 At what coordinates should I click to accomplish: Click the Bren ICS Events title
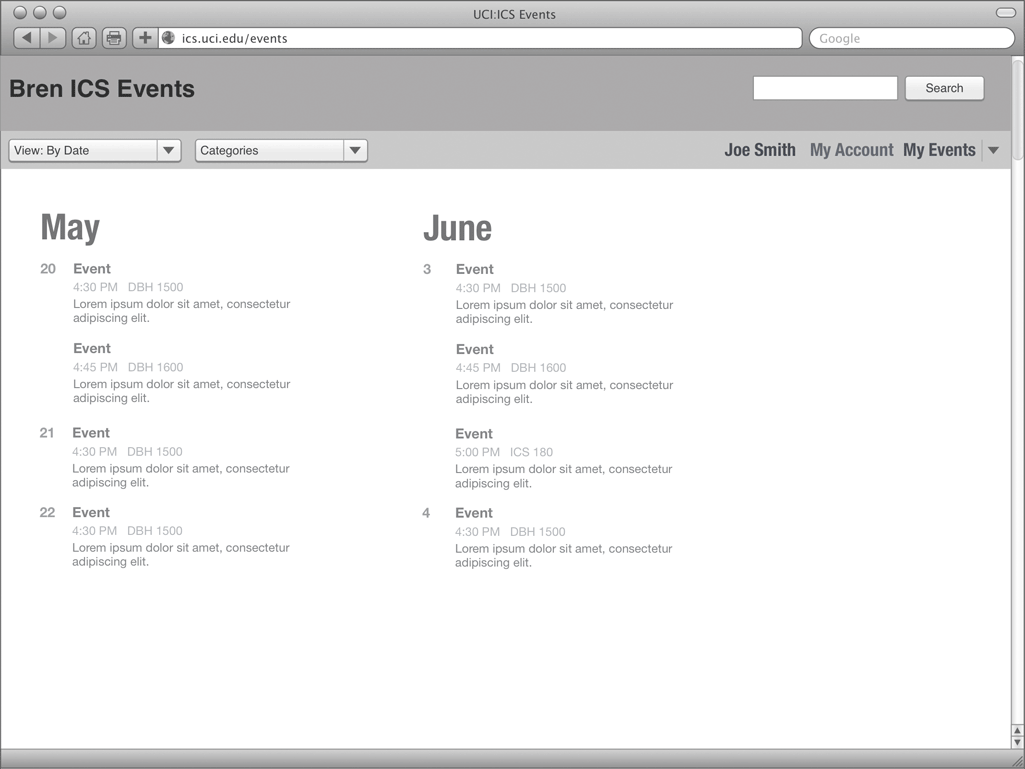pos(102,89)
